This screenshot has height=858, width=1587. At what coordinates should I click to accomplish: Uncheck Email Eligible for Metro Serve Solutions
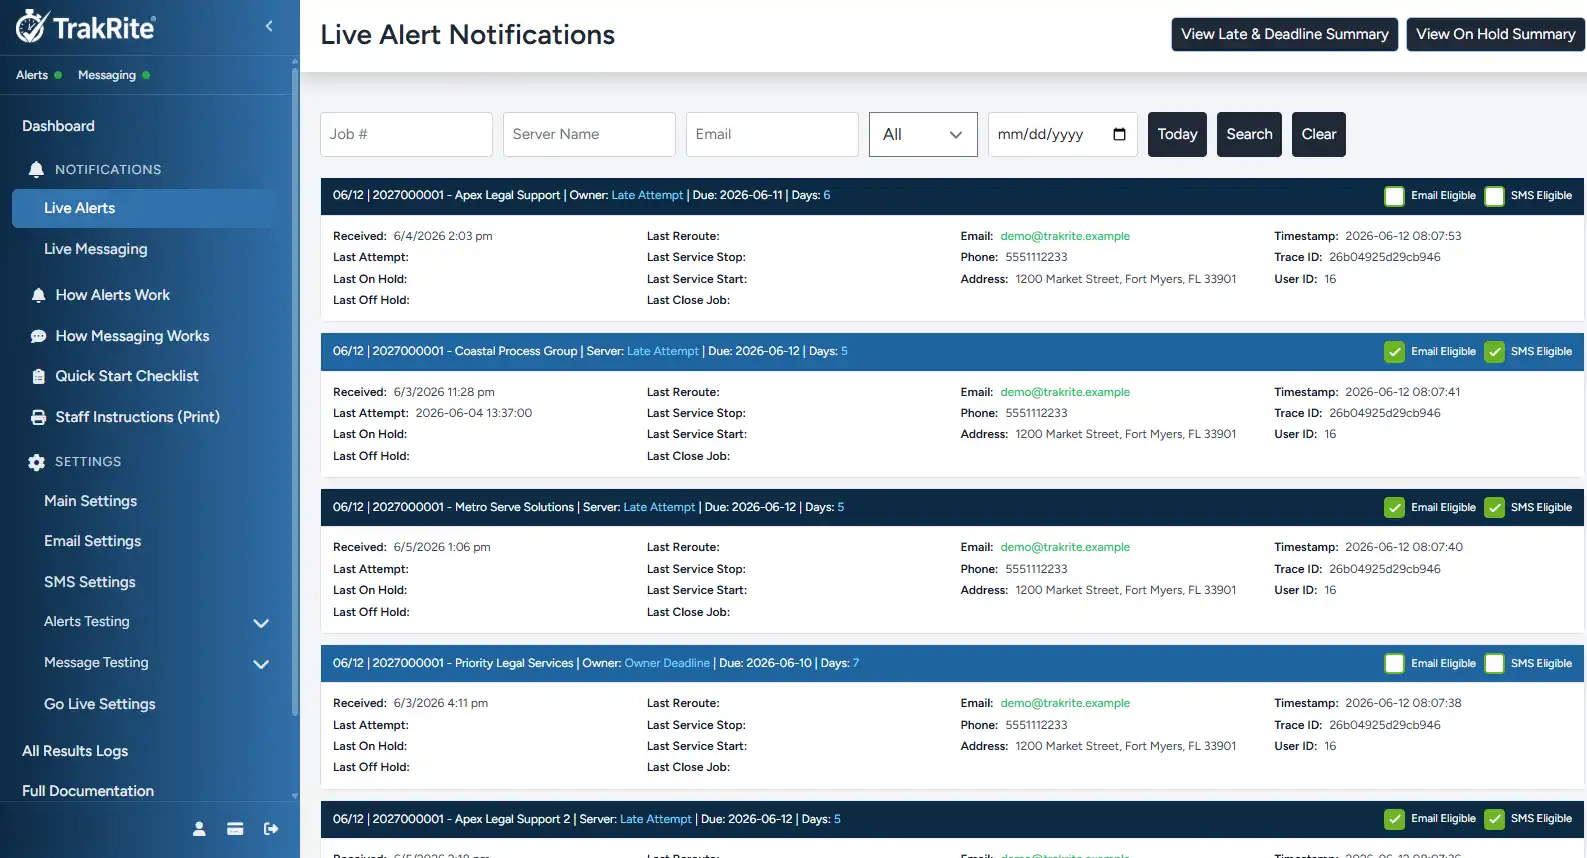1394,508
